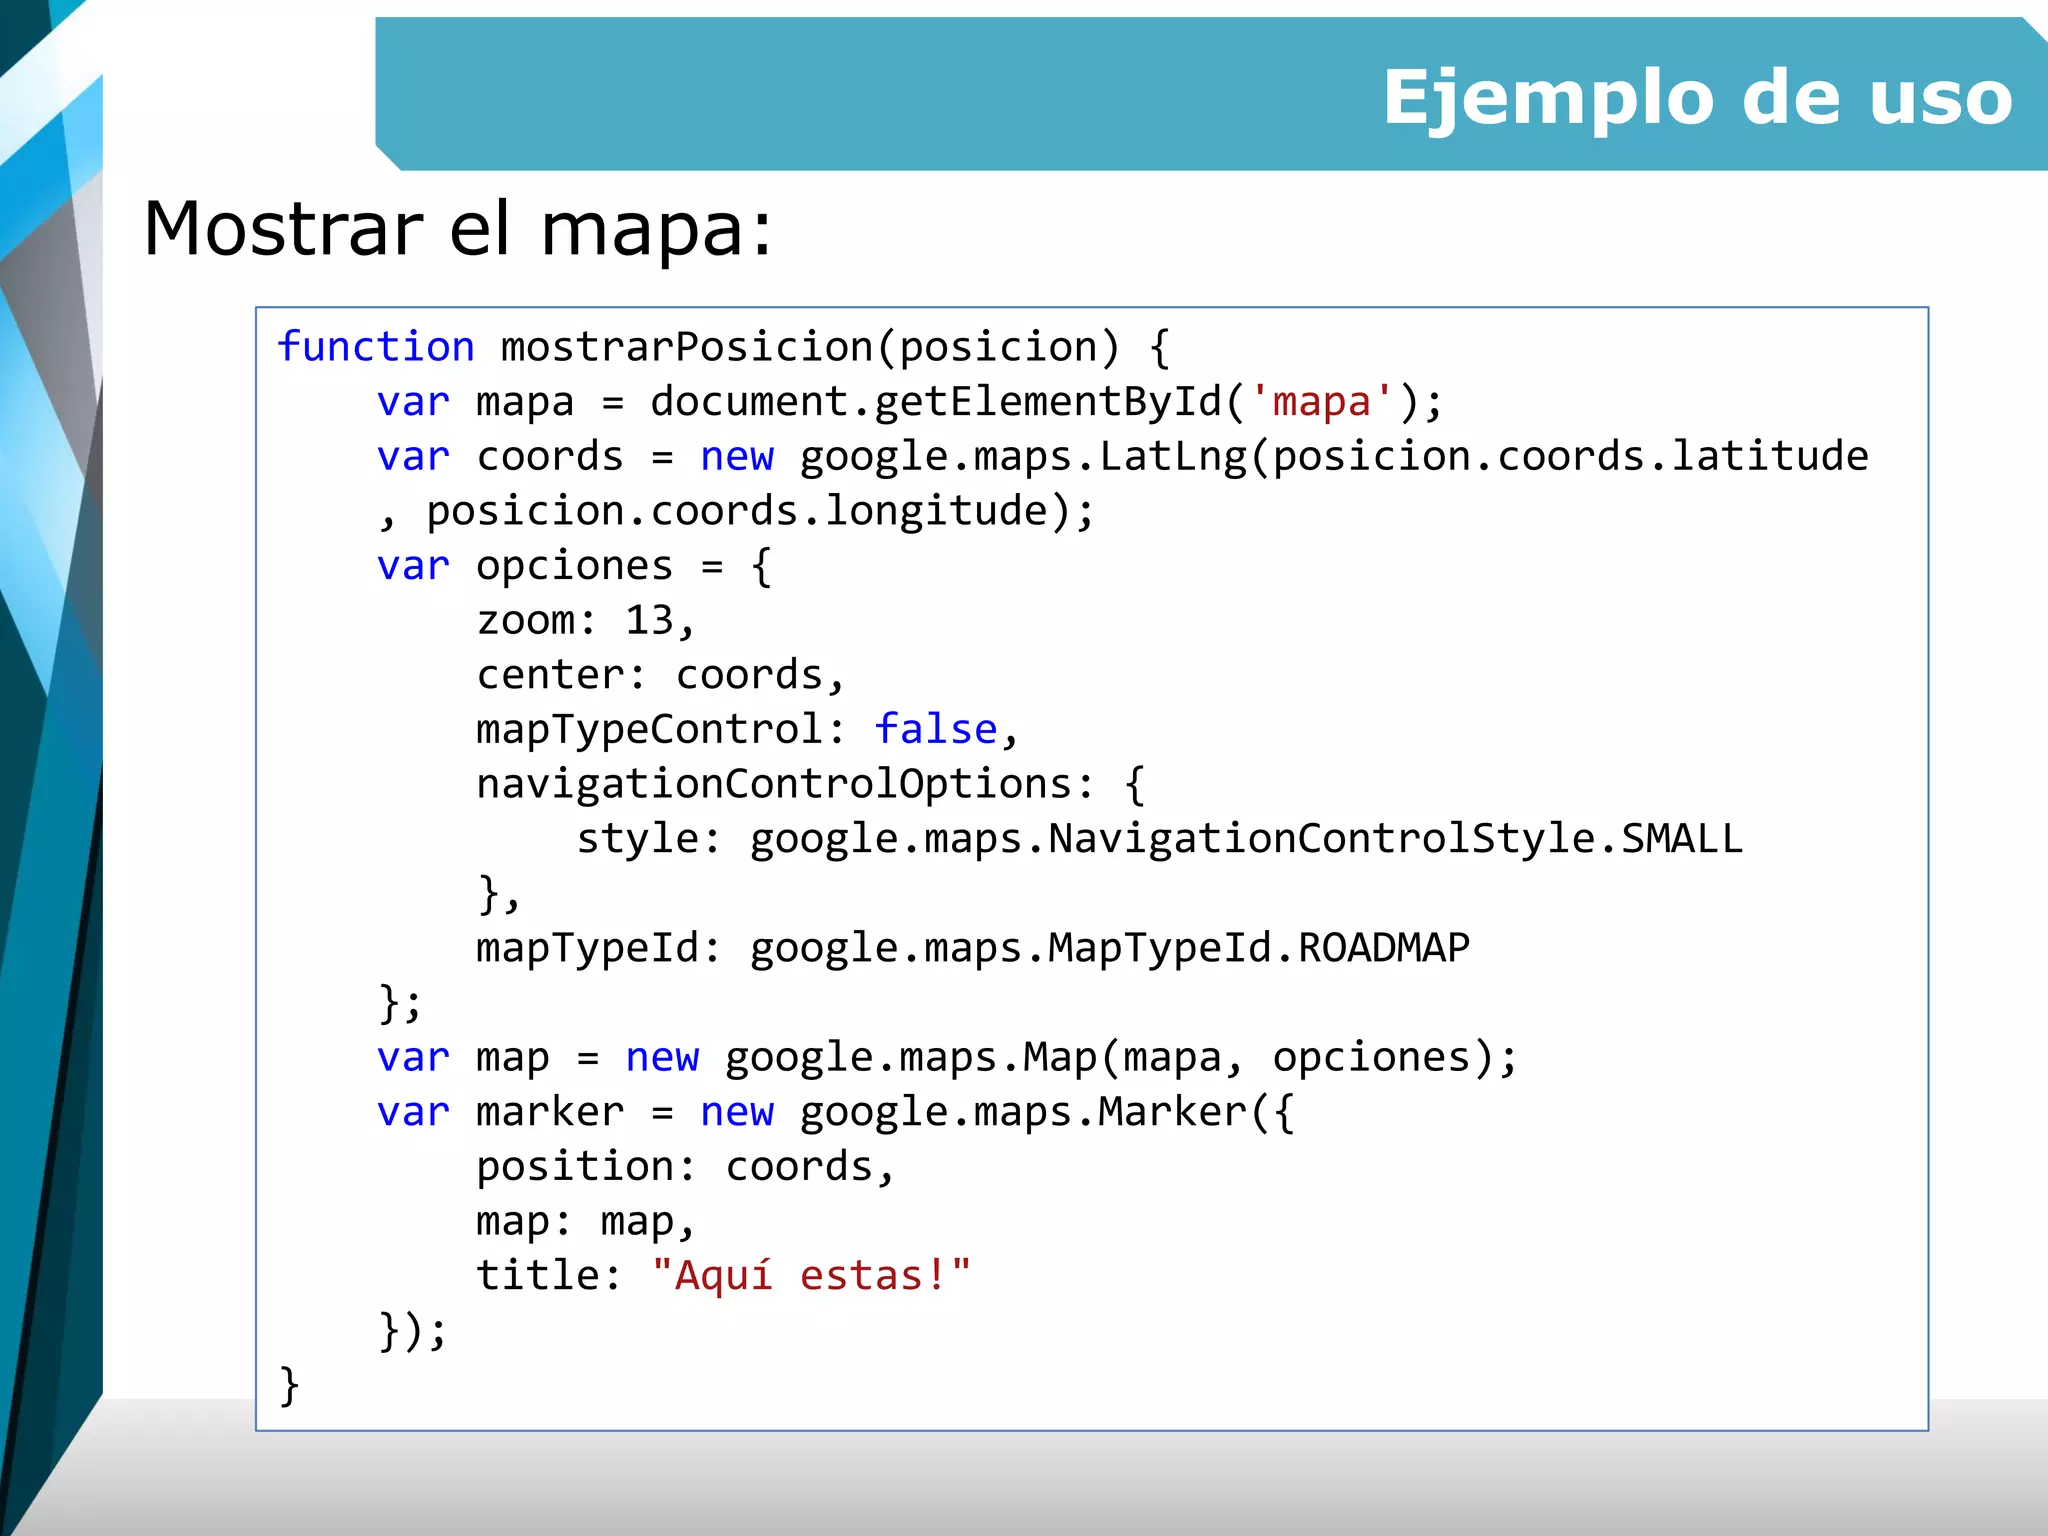Click the 'var map = new google.maps.Map' line
The width and height of the screenshot is (2048, 1536).
(948, 1058)
